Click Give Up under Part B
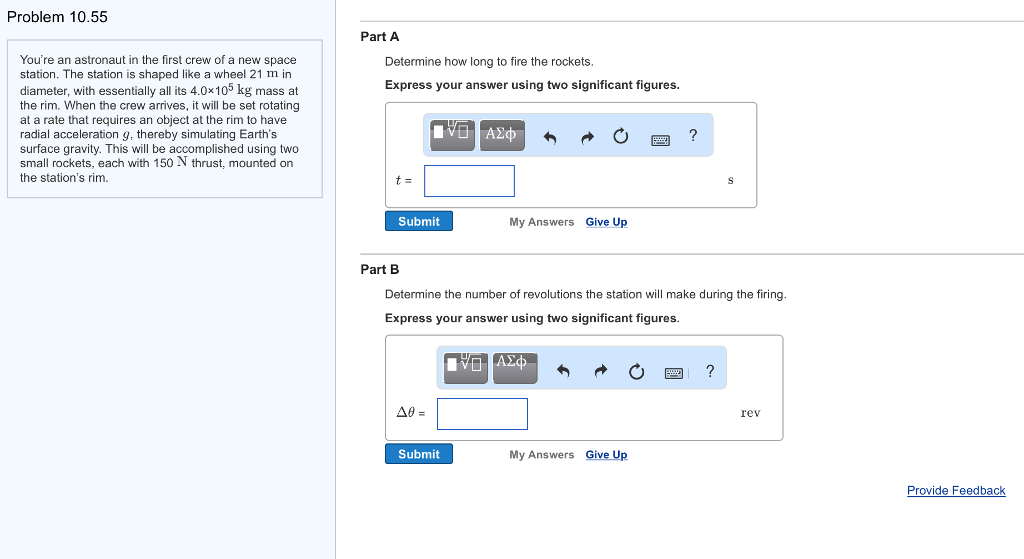This screenshot has width=1024, height=559. pyautogui.click(x=606, y=455)
